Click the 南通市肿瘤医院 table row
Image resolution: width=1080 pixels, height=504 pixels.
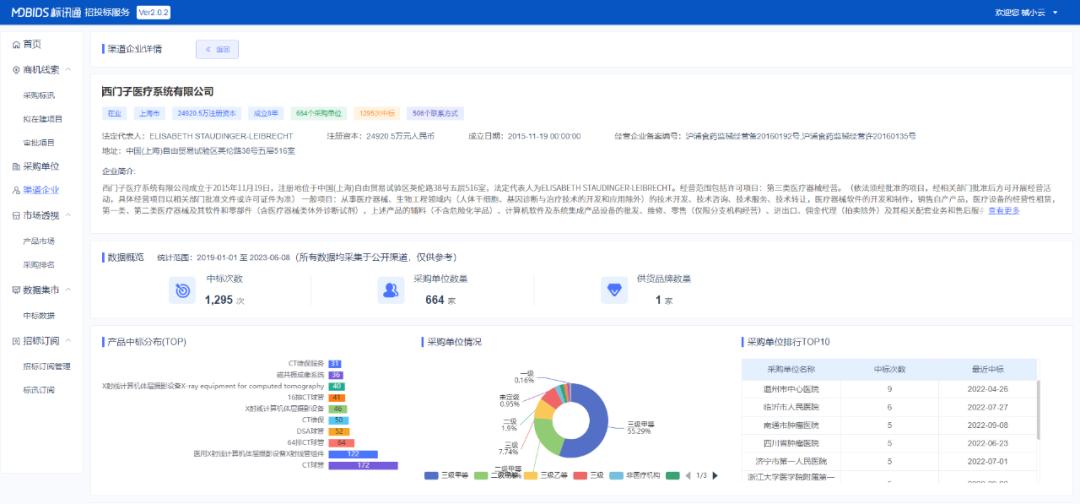click(x=889, y=426)
